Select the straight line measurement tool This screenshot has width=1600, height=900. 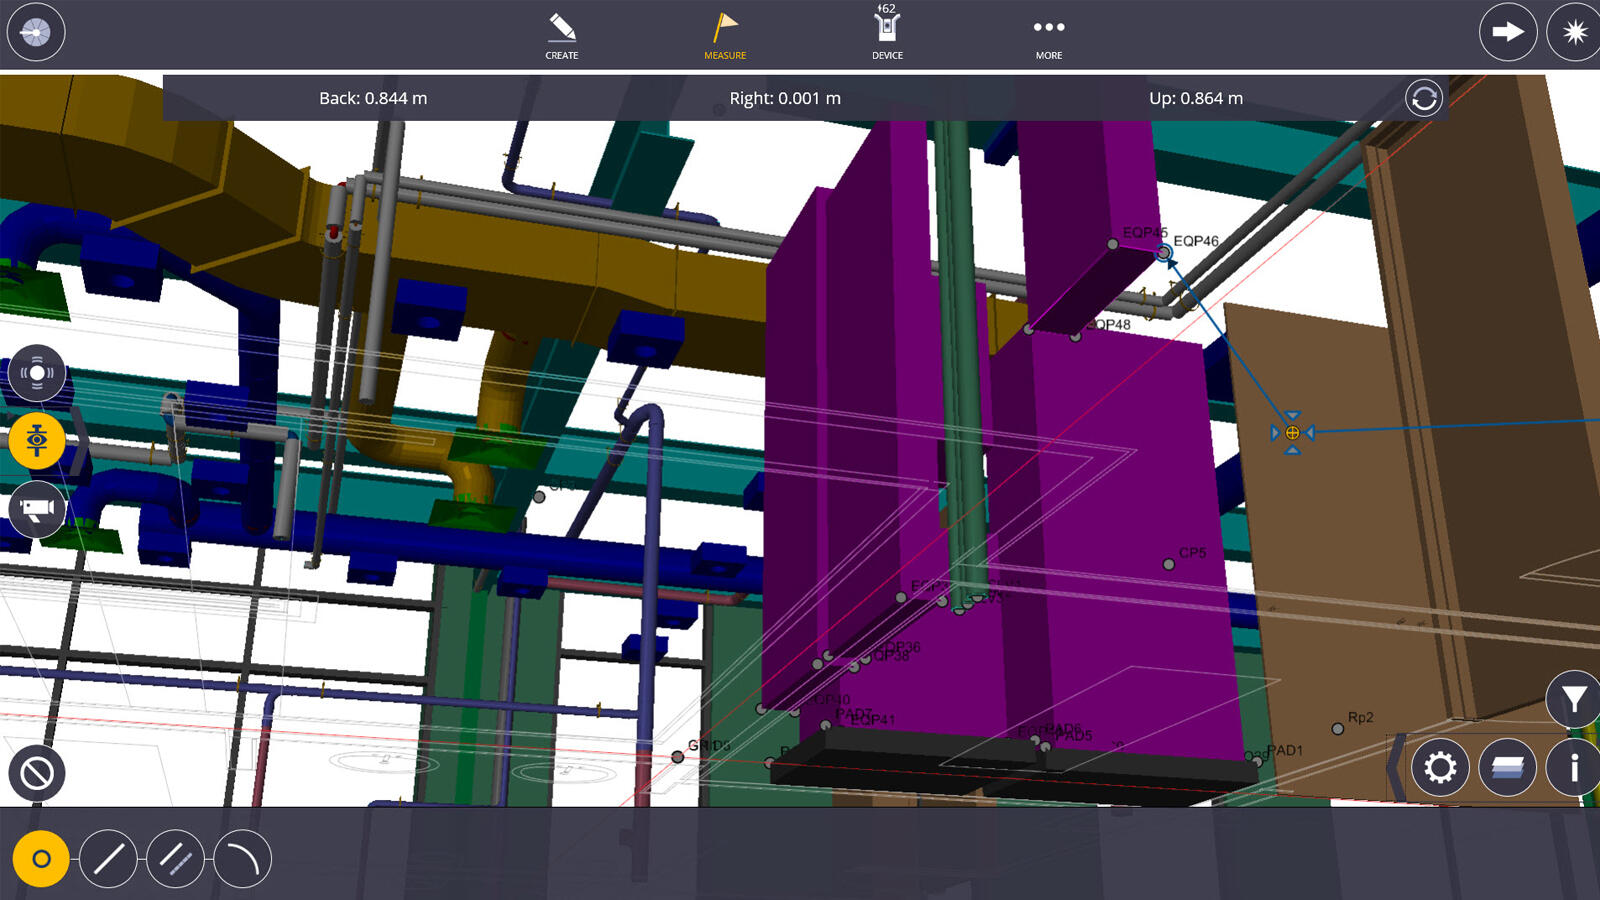pyautogui.click(x=107, y=856)
